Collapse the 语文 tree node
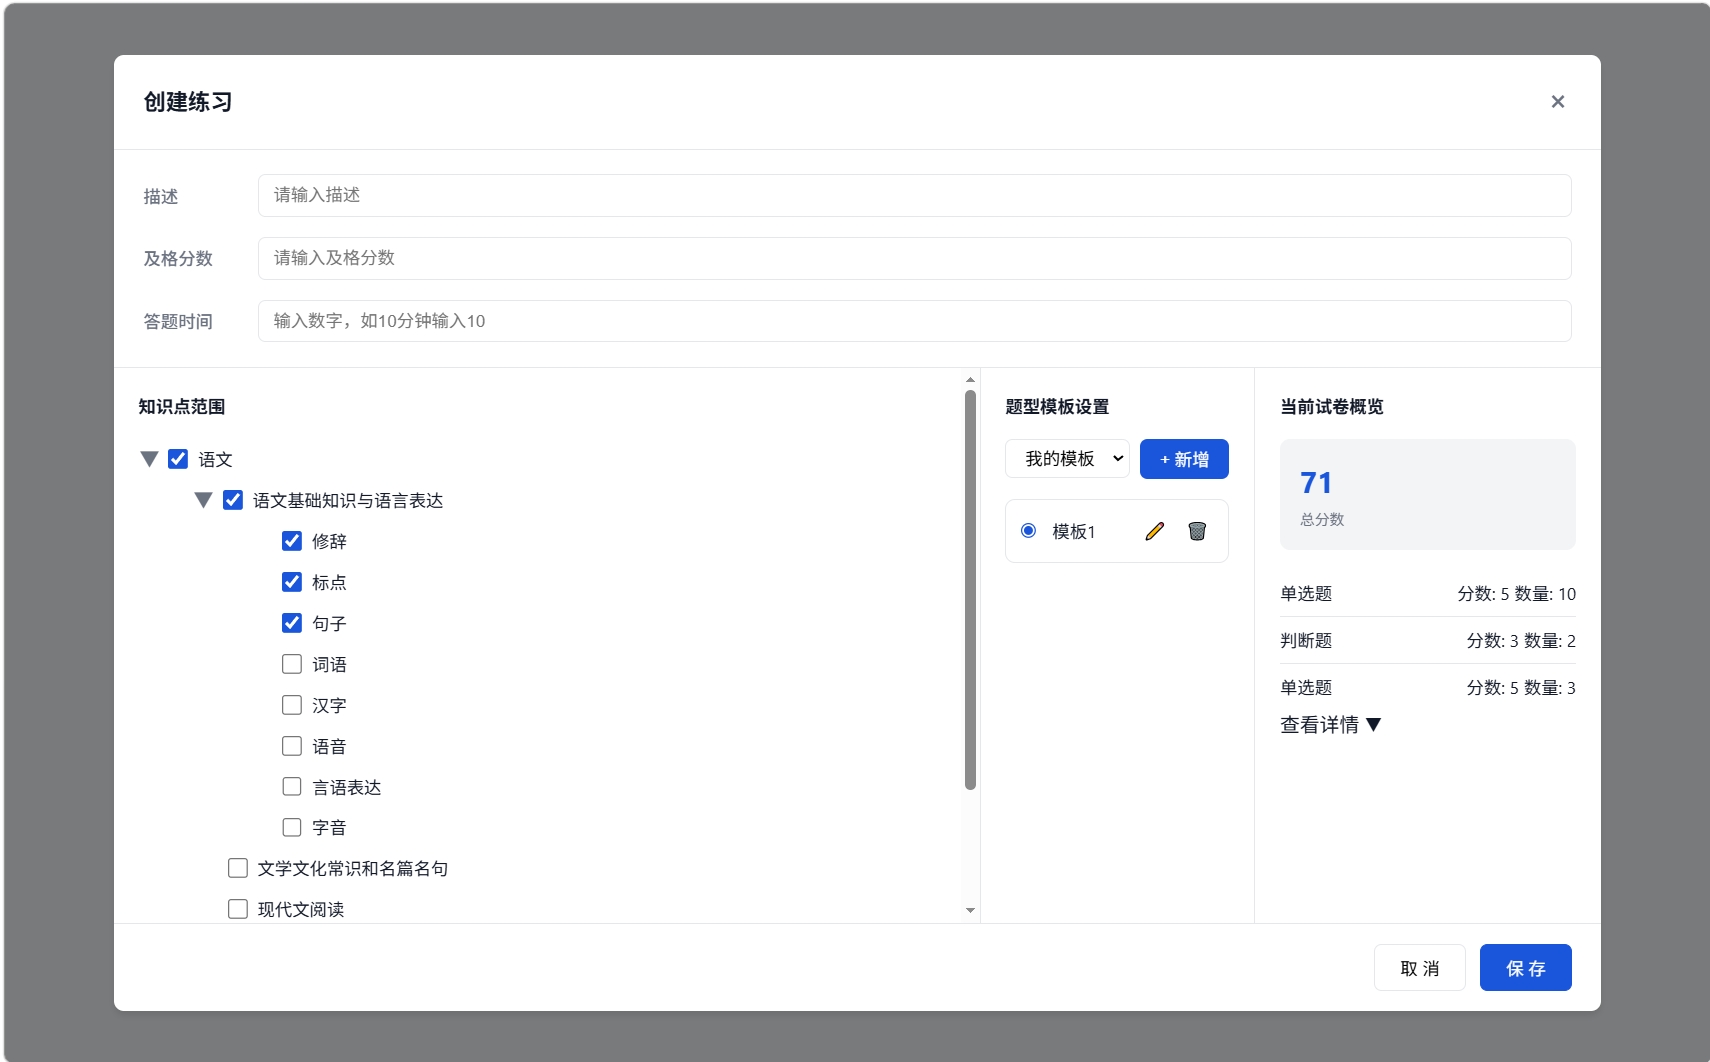 pyautogui.click(x=150, y=459)
